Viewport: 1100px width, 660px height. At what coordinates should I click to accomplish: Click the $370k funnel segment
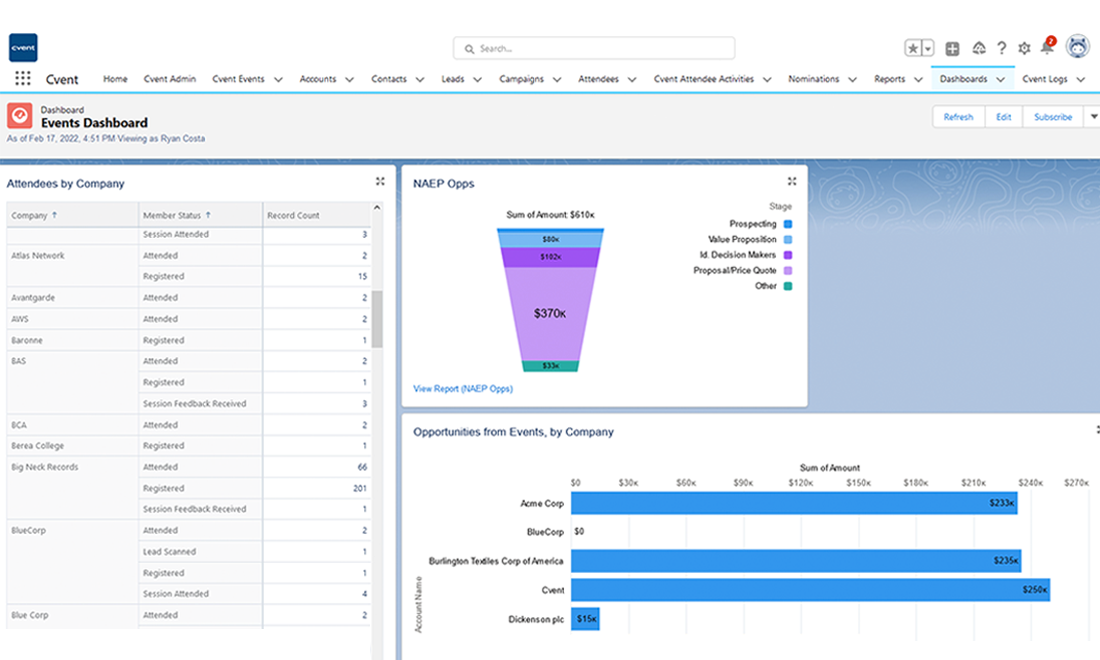(550, 314)
